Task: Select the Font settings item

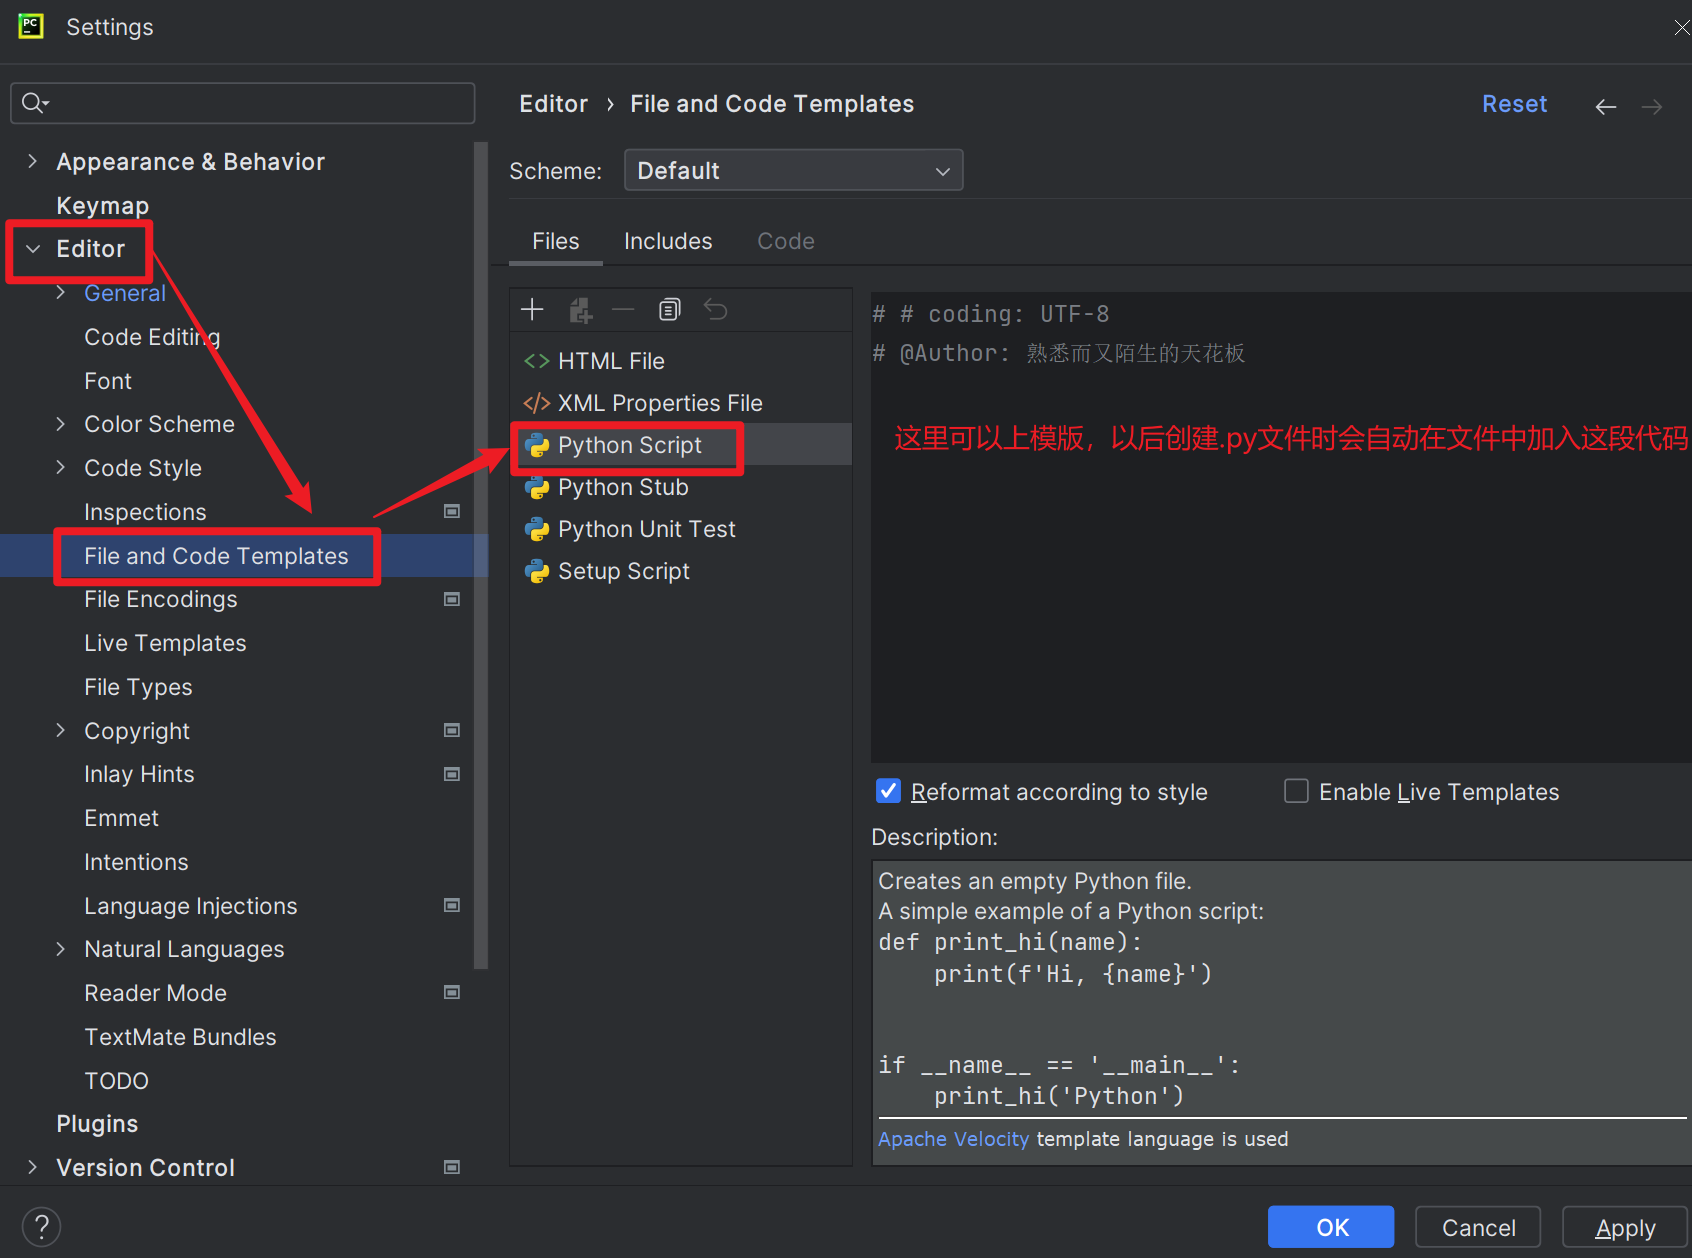Action: pos(108,381)
